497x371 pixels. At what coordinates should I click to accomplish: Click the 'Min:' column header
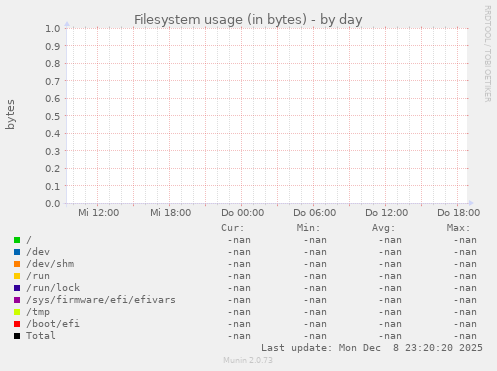[308, 228]
